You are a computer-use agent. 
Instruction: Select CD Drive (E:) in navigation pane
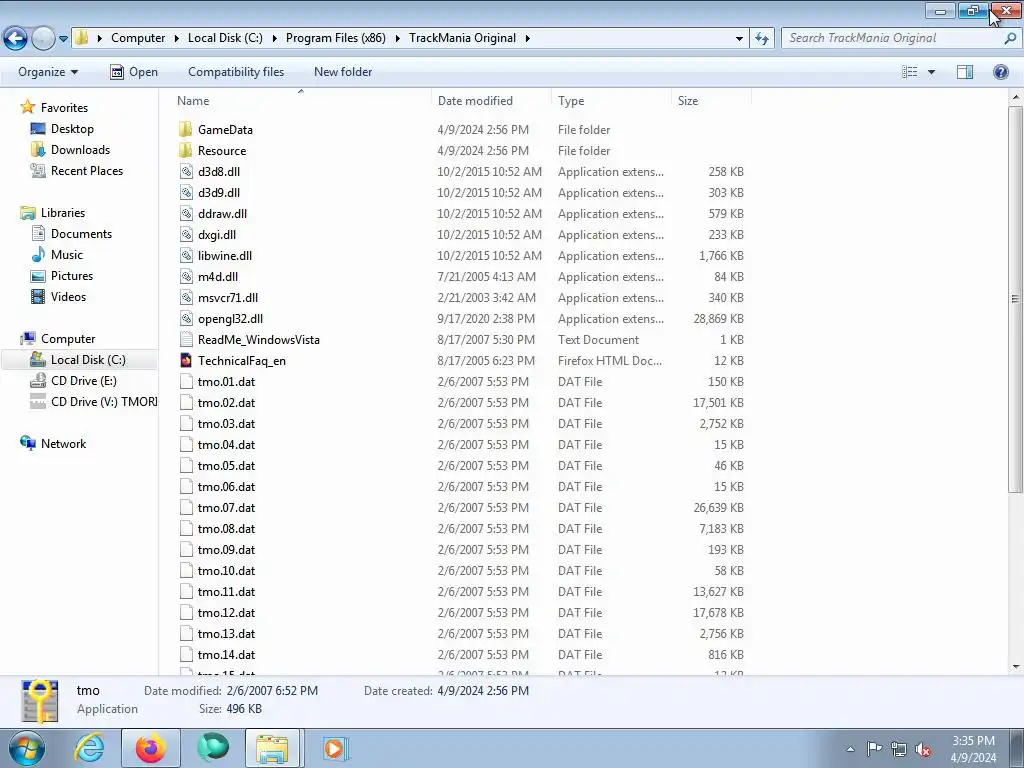(84, 381)
